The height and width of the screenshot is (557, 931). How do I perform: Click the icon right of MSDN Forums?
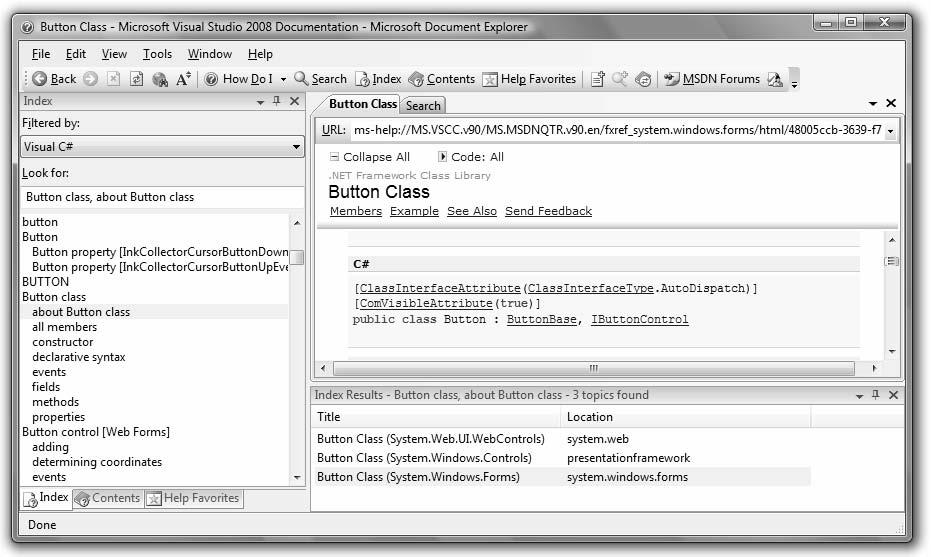point(775,79)
